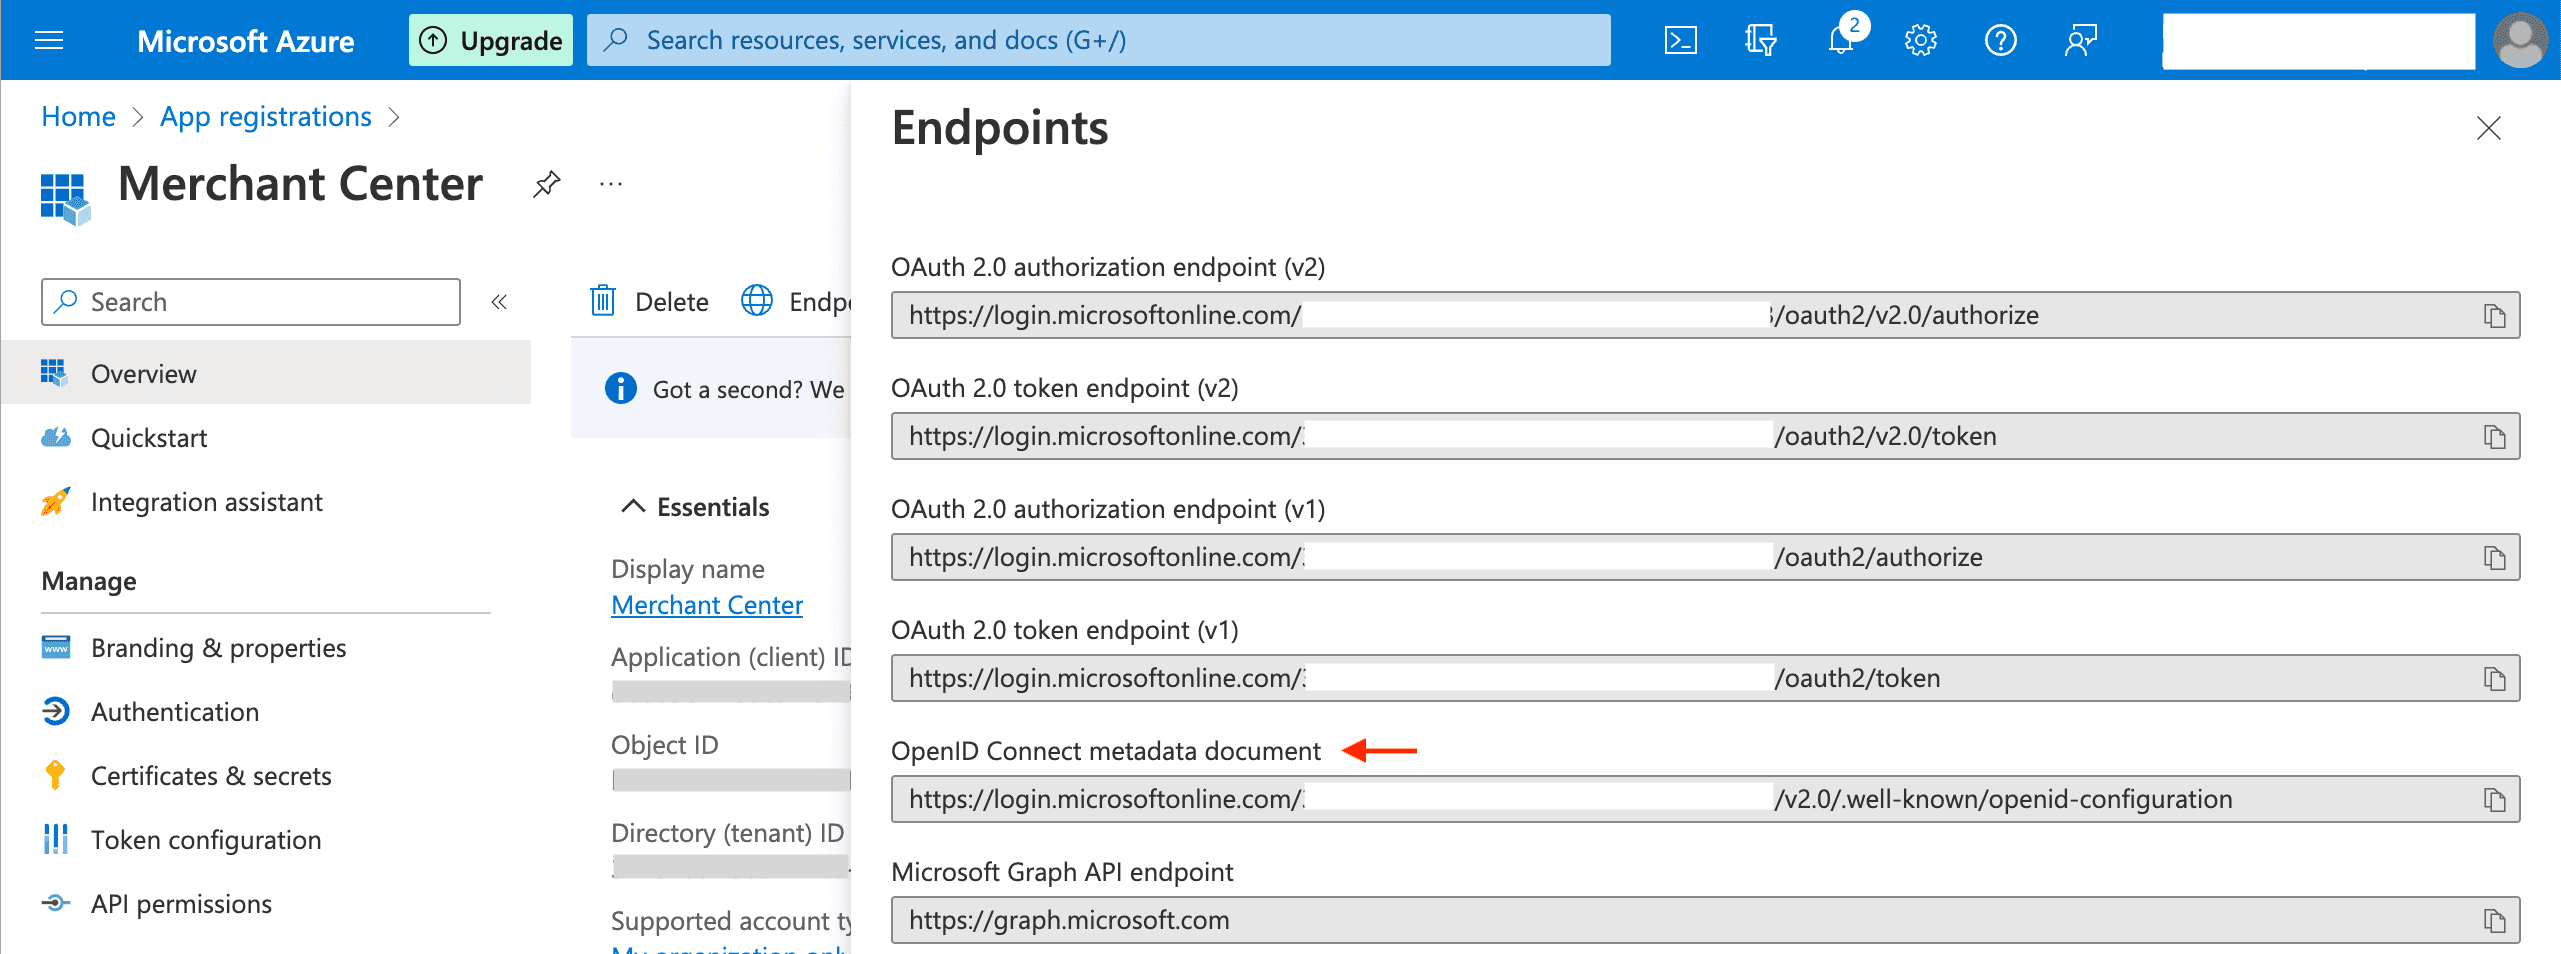
Task: Copy OAuth 2.0 token endpoint (v2)
Action: click(2494, 437)
